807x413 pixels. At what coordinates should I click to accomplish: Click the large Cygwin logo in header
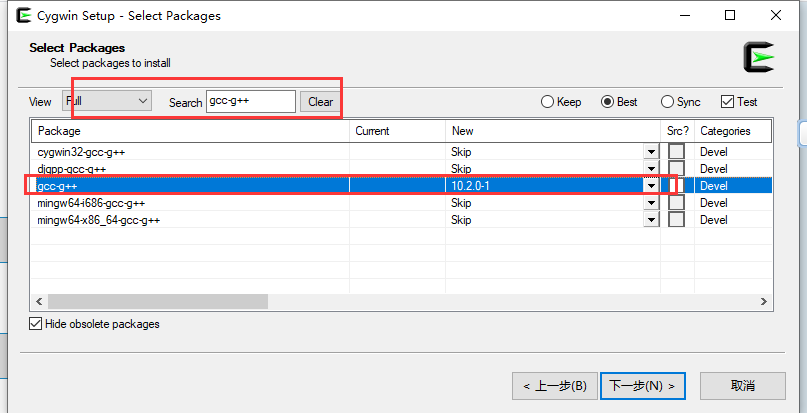(x=759, y=57)
